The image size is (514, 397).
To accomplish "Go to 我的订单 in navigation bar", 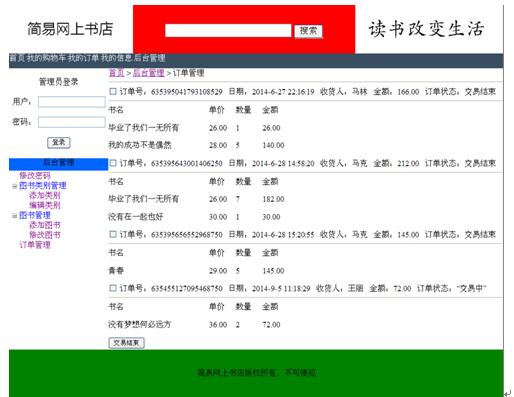I will (84, 58).
